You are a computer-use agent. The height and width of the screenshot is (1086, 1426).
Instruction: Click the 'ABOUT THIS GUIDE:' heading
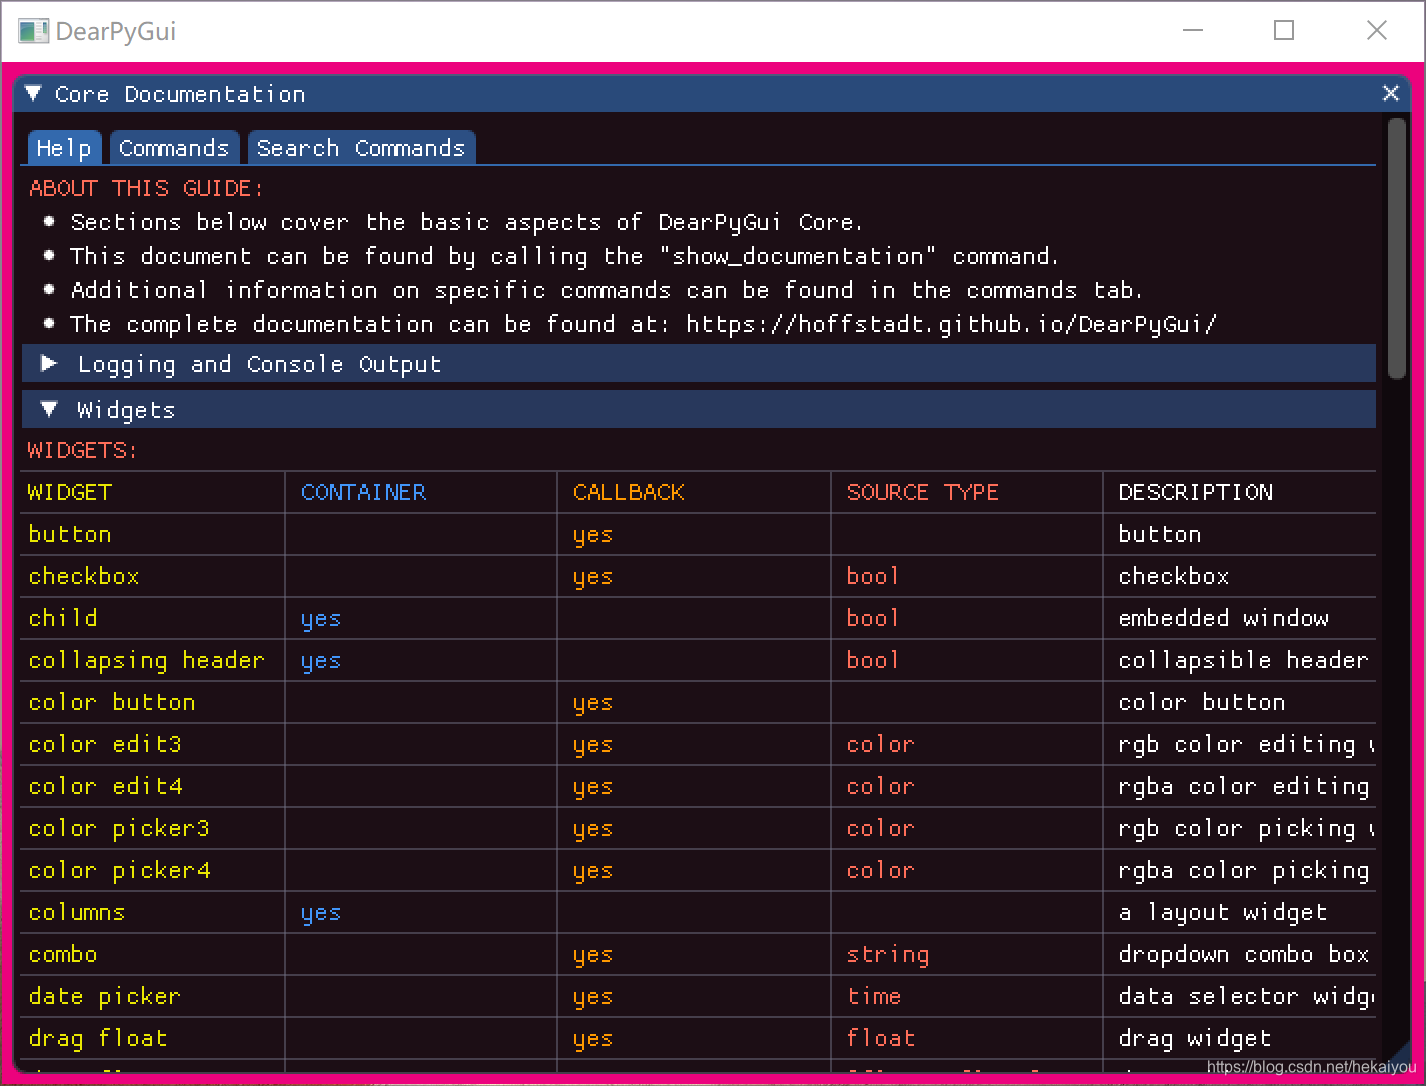click(x=146, y=188)
